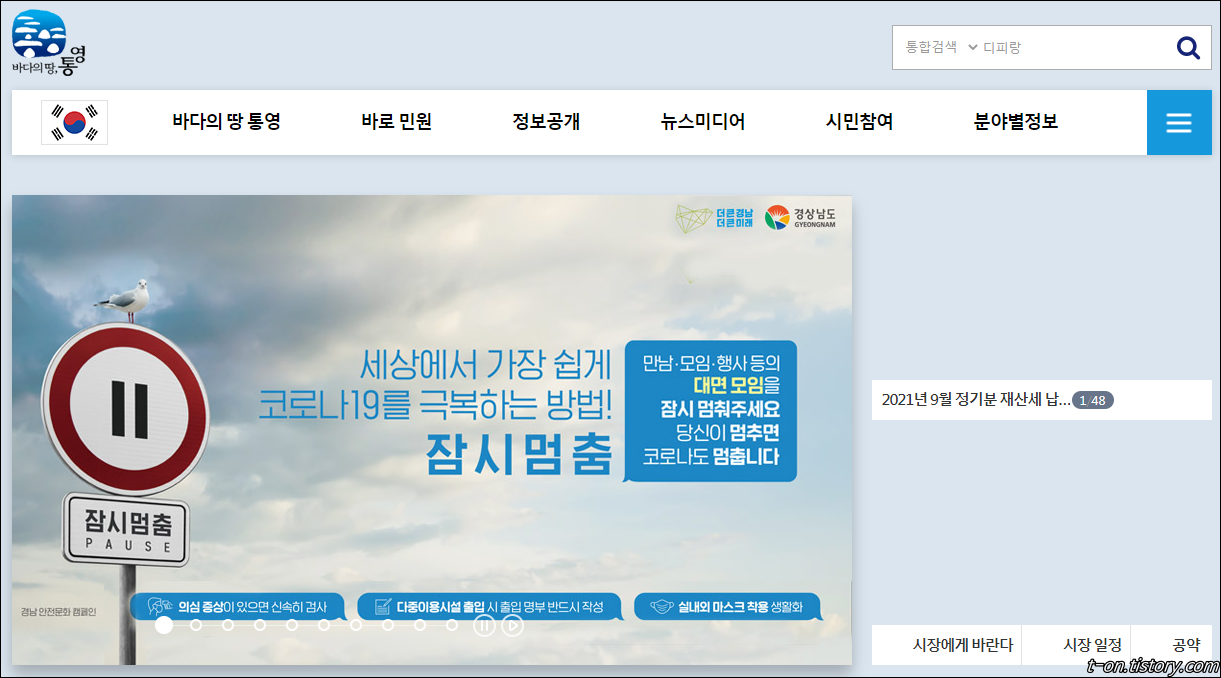Play the banner slideshow
This screenshot has height=678, width=1221.
[x=512, y=626]
